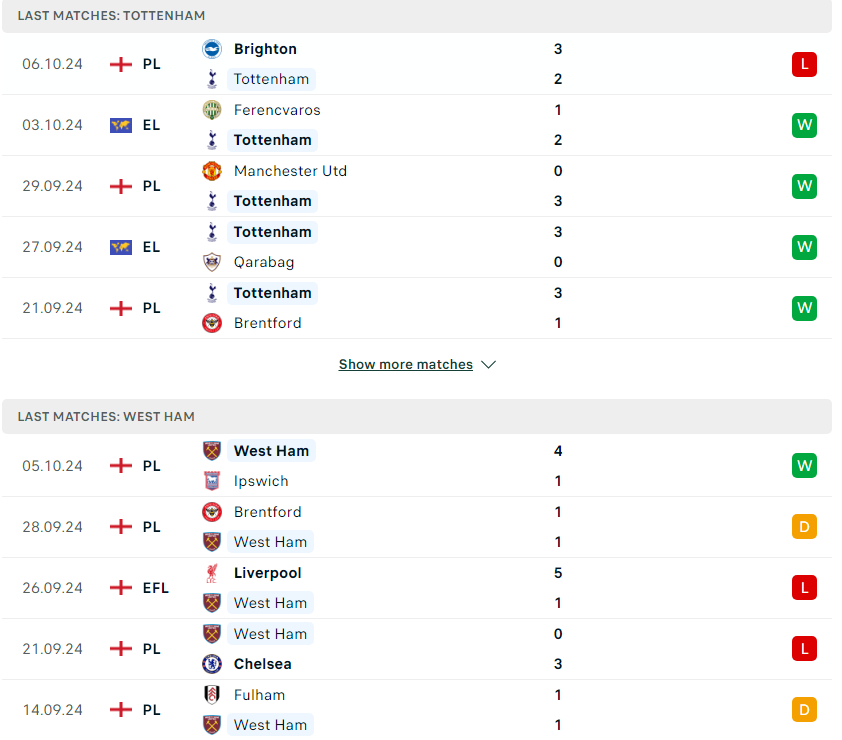
Task: Click the Ipswich club crest icon
Action: pyautogui.click(x=212, y=481)
